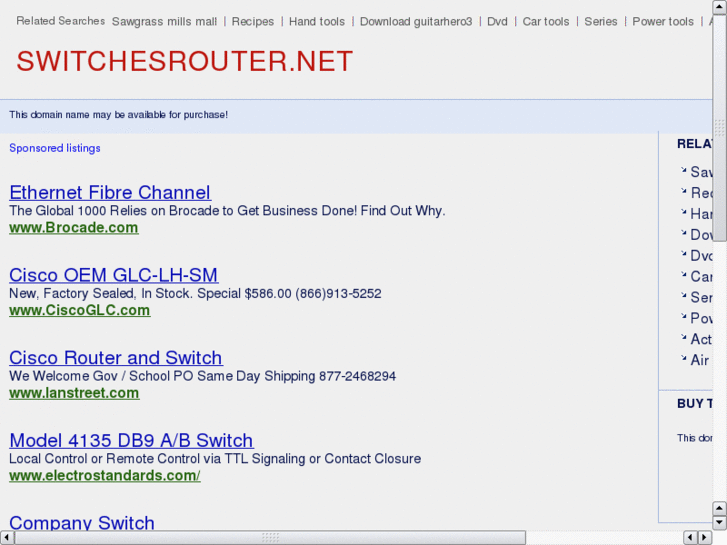
Task: Select Series in related searches bar
Action: click(x=600, y=22)
